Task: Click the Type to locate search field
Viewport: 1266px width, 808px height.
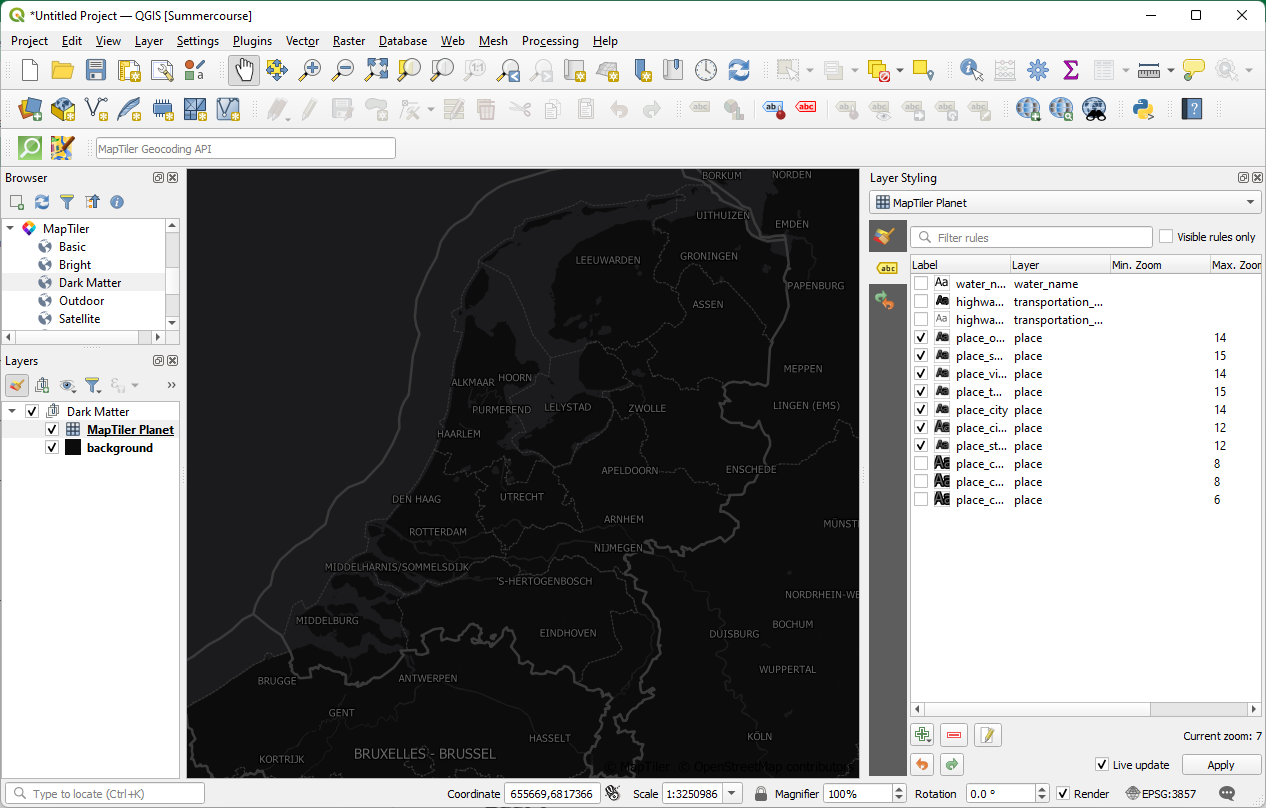Action: (x=105, y=792)
